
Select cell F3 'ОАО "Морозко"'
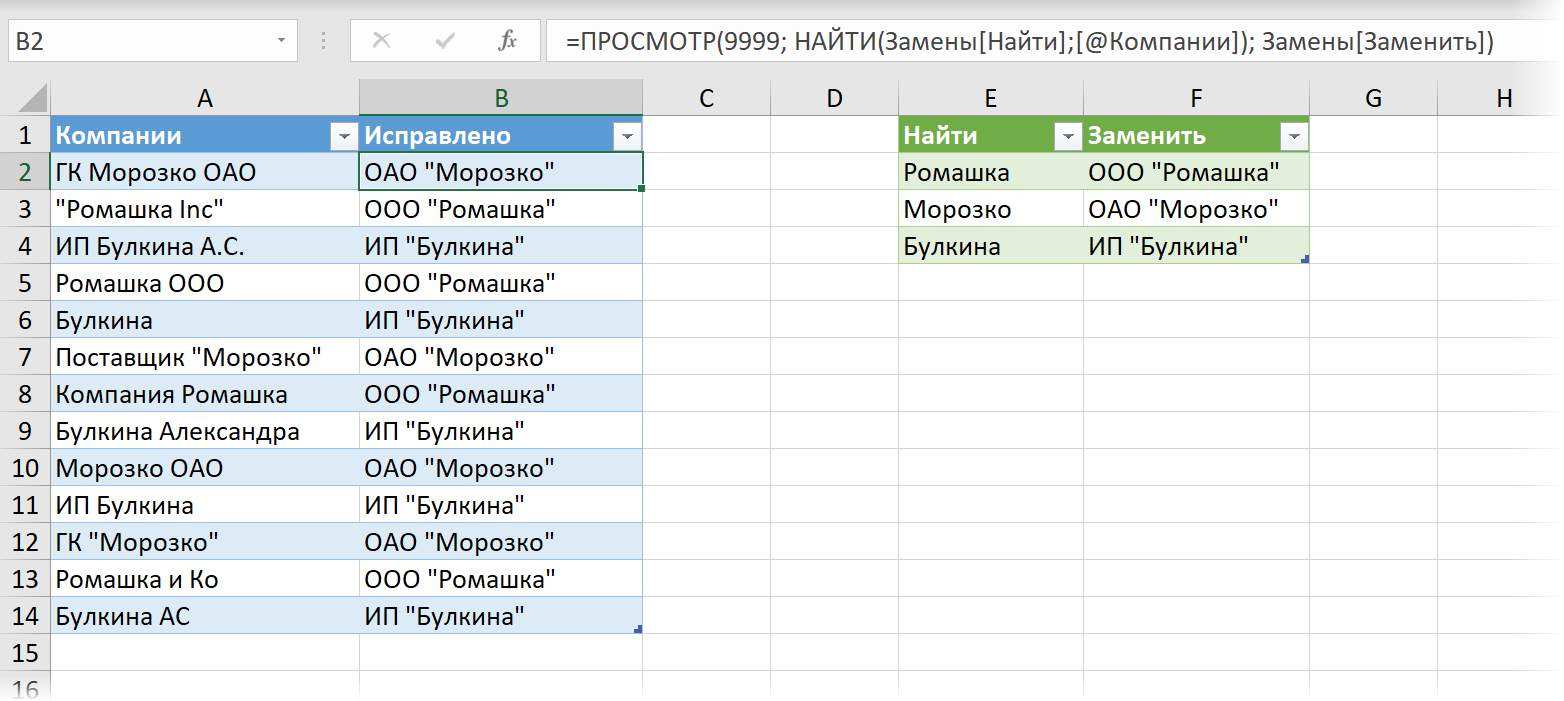pyautogui.click(x=1196, y=209)
